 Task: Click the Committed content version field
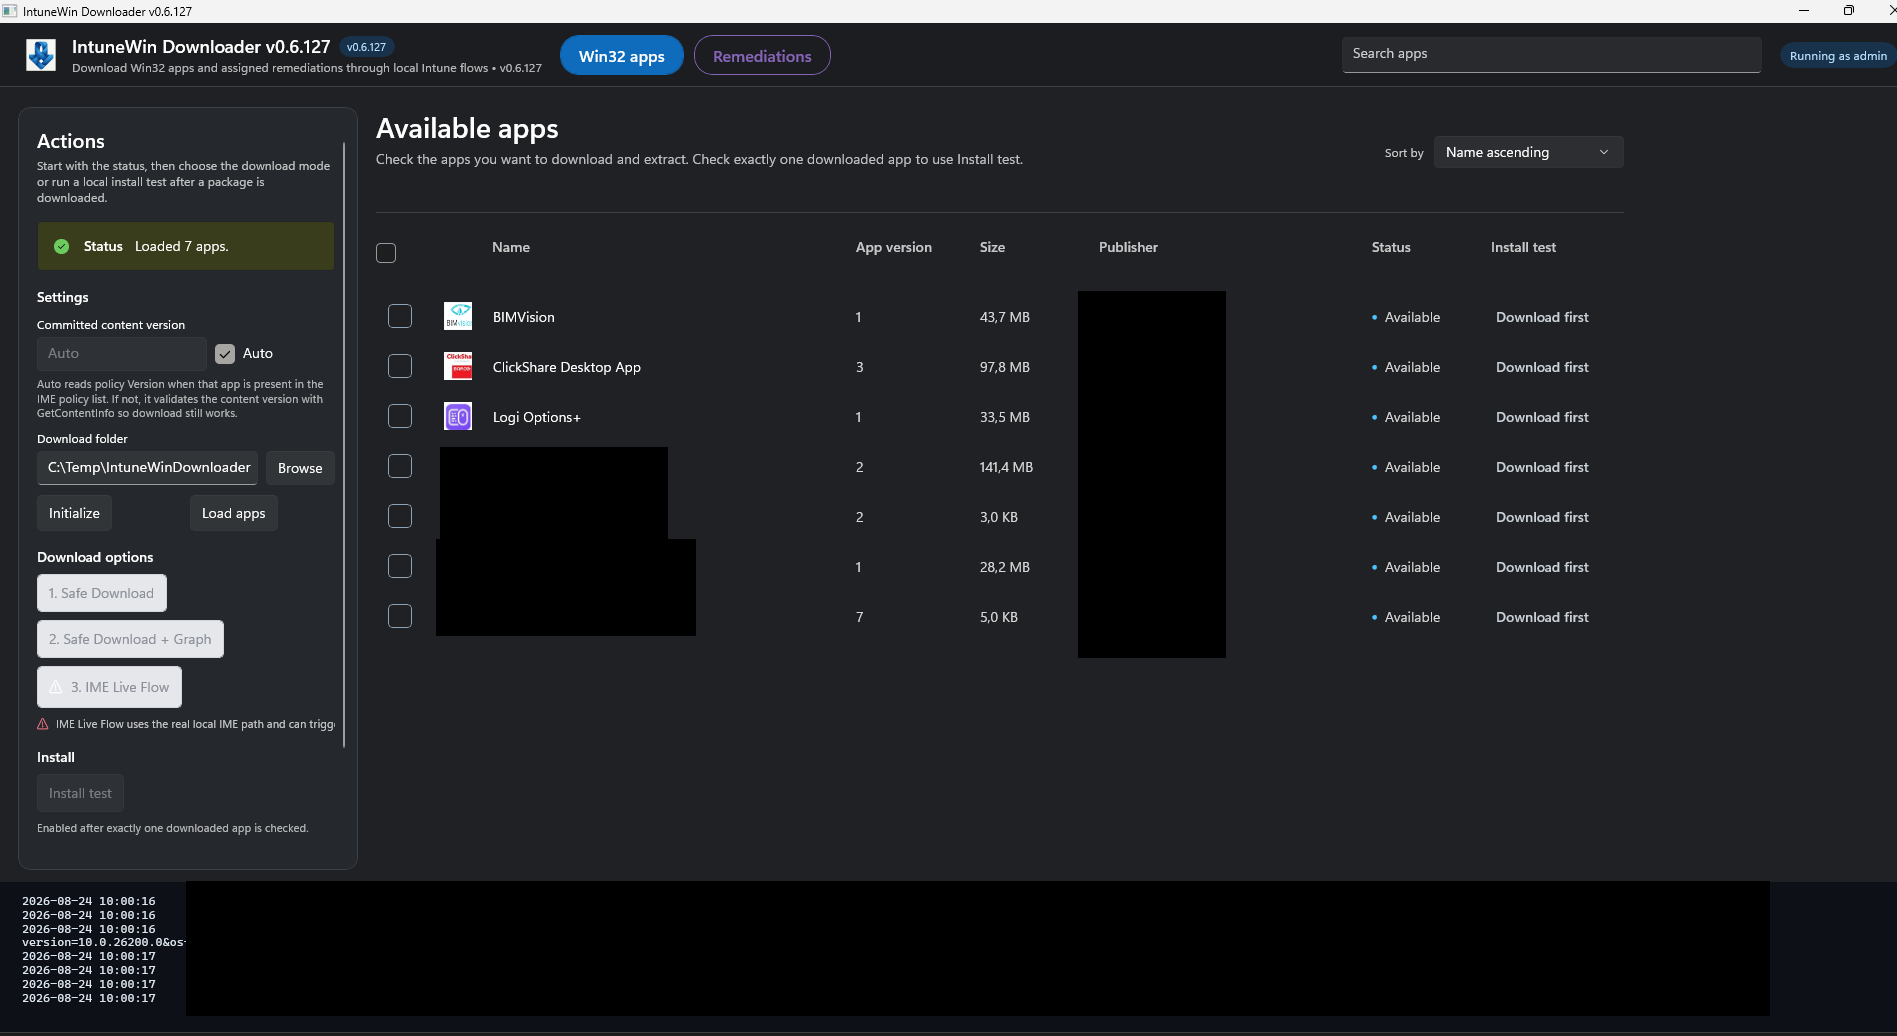tap(121, 354)
